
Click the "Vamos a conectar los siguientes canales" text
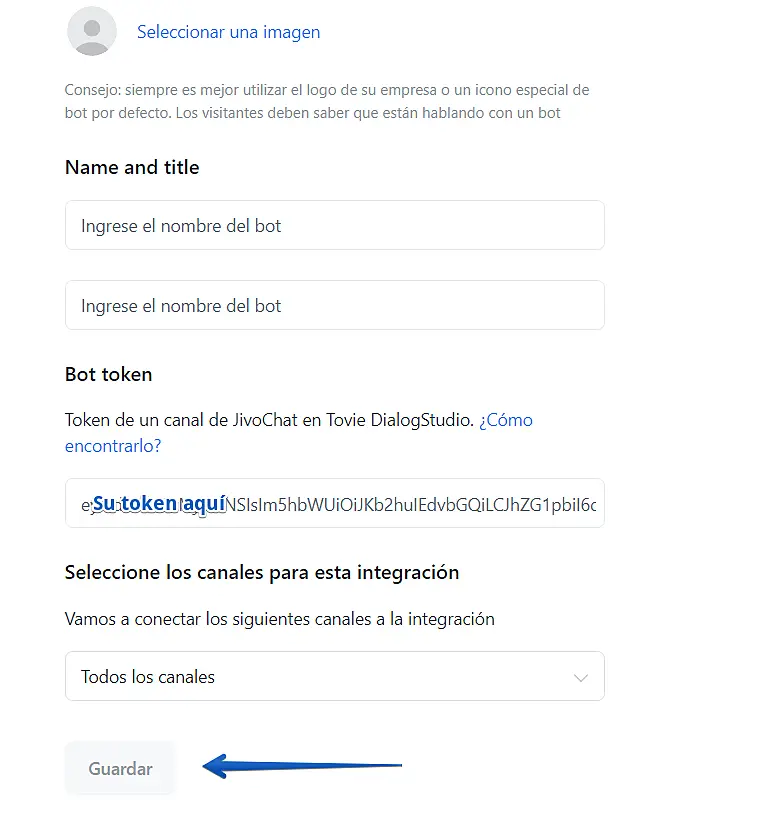[x=279, y=619]
